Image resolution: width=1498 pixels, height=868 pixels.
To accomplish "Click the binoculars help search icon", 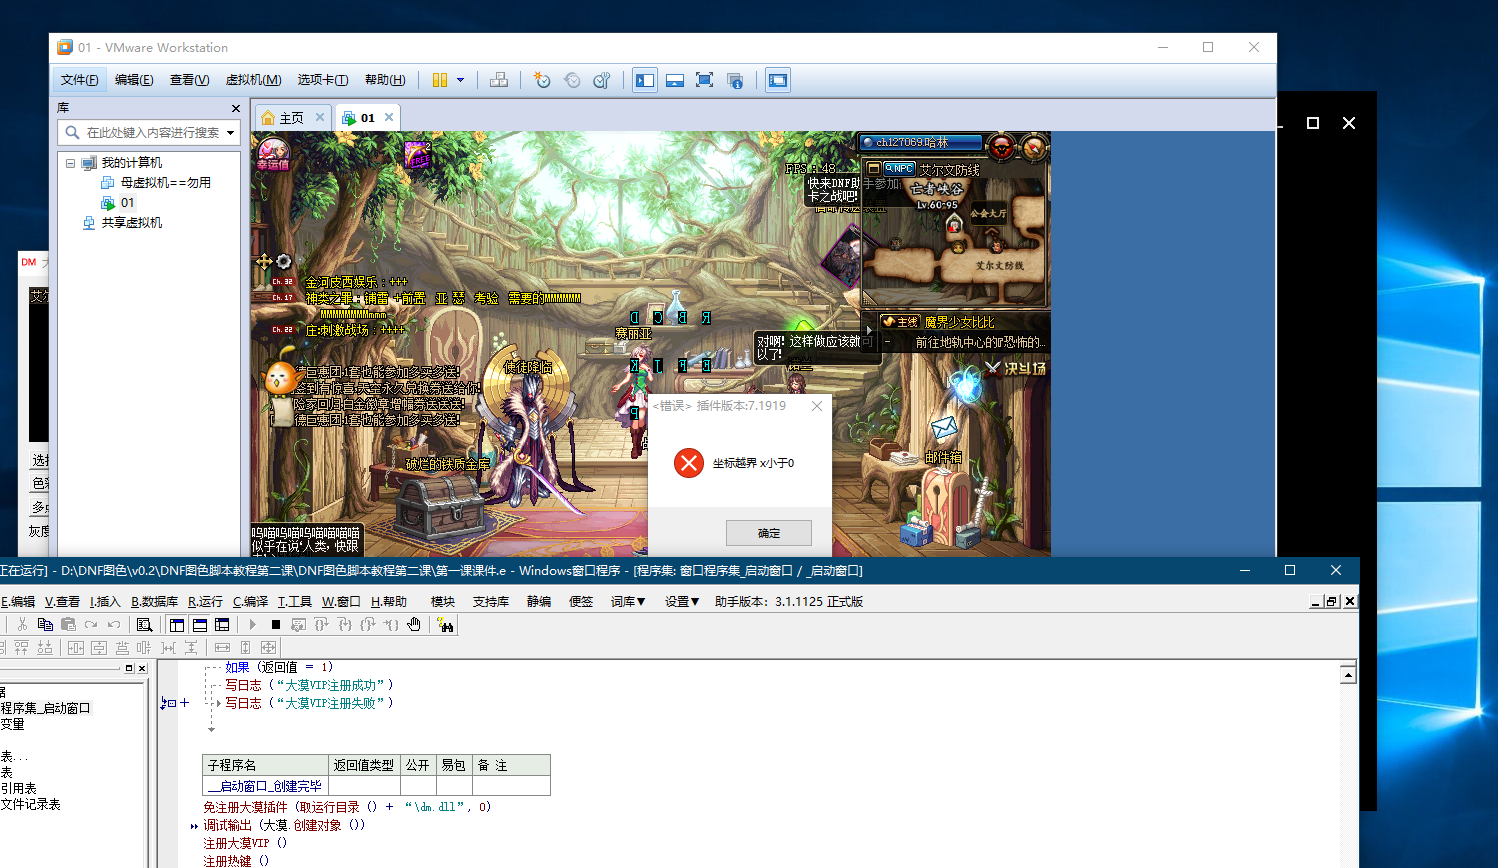I will (445, 624).
